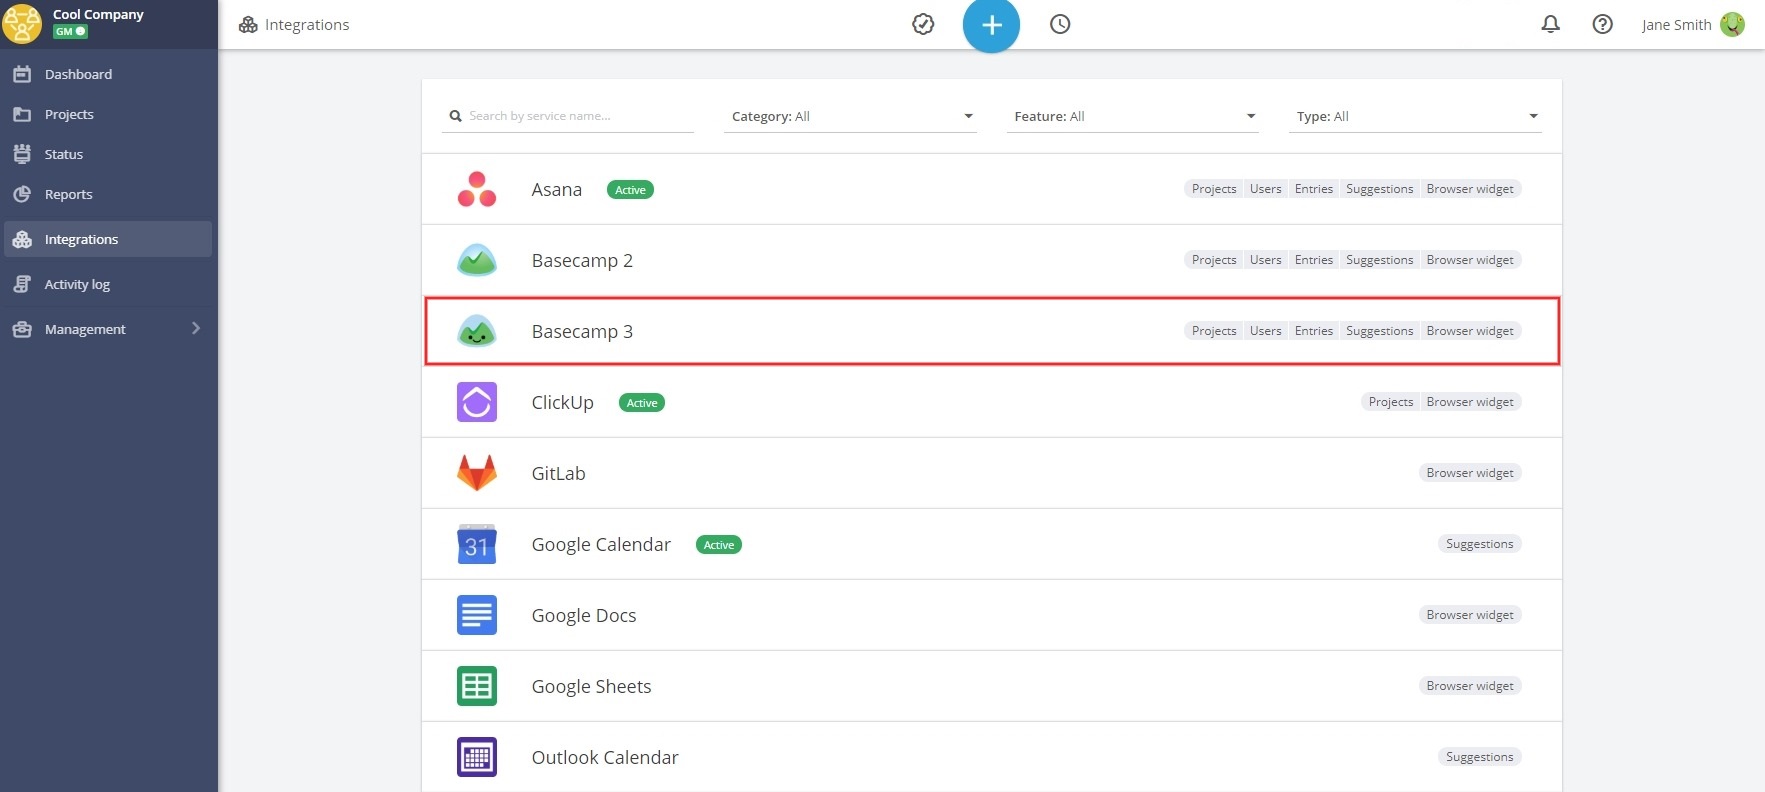Click the Jane Smith user name
Screen dimensions: 1765x792
tap(1676, 25)
